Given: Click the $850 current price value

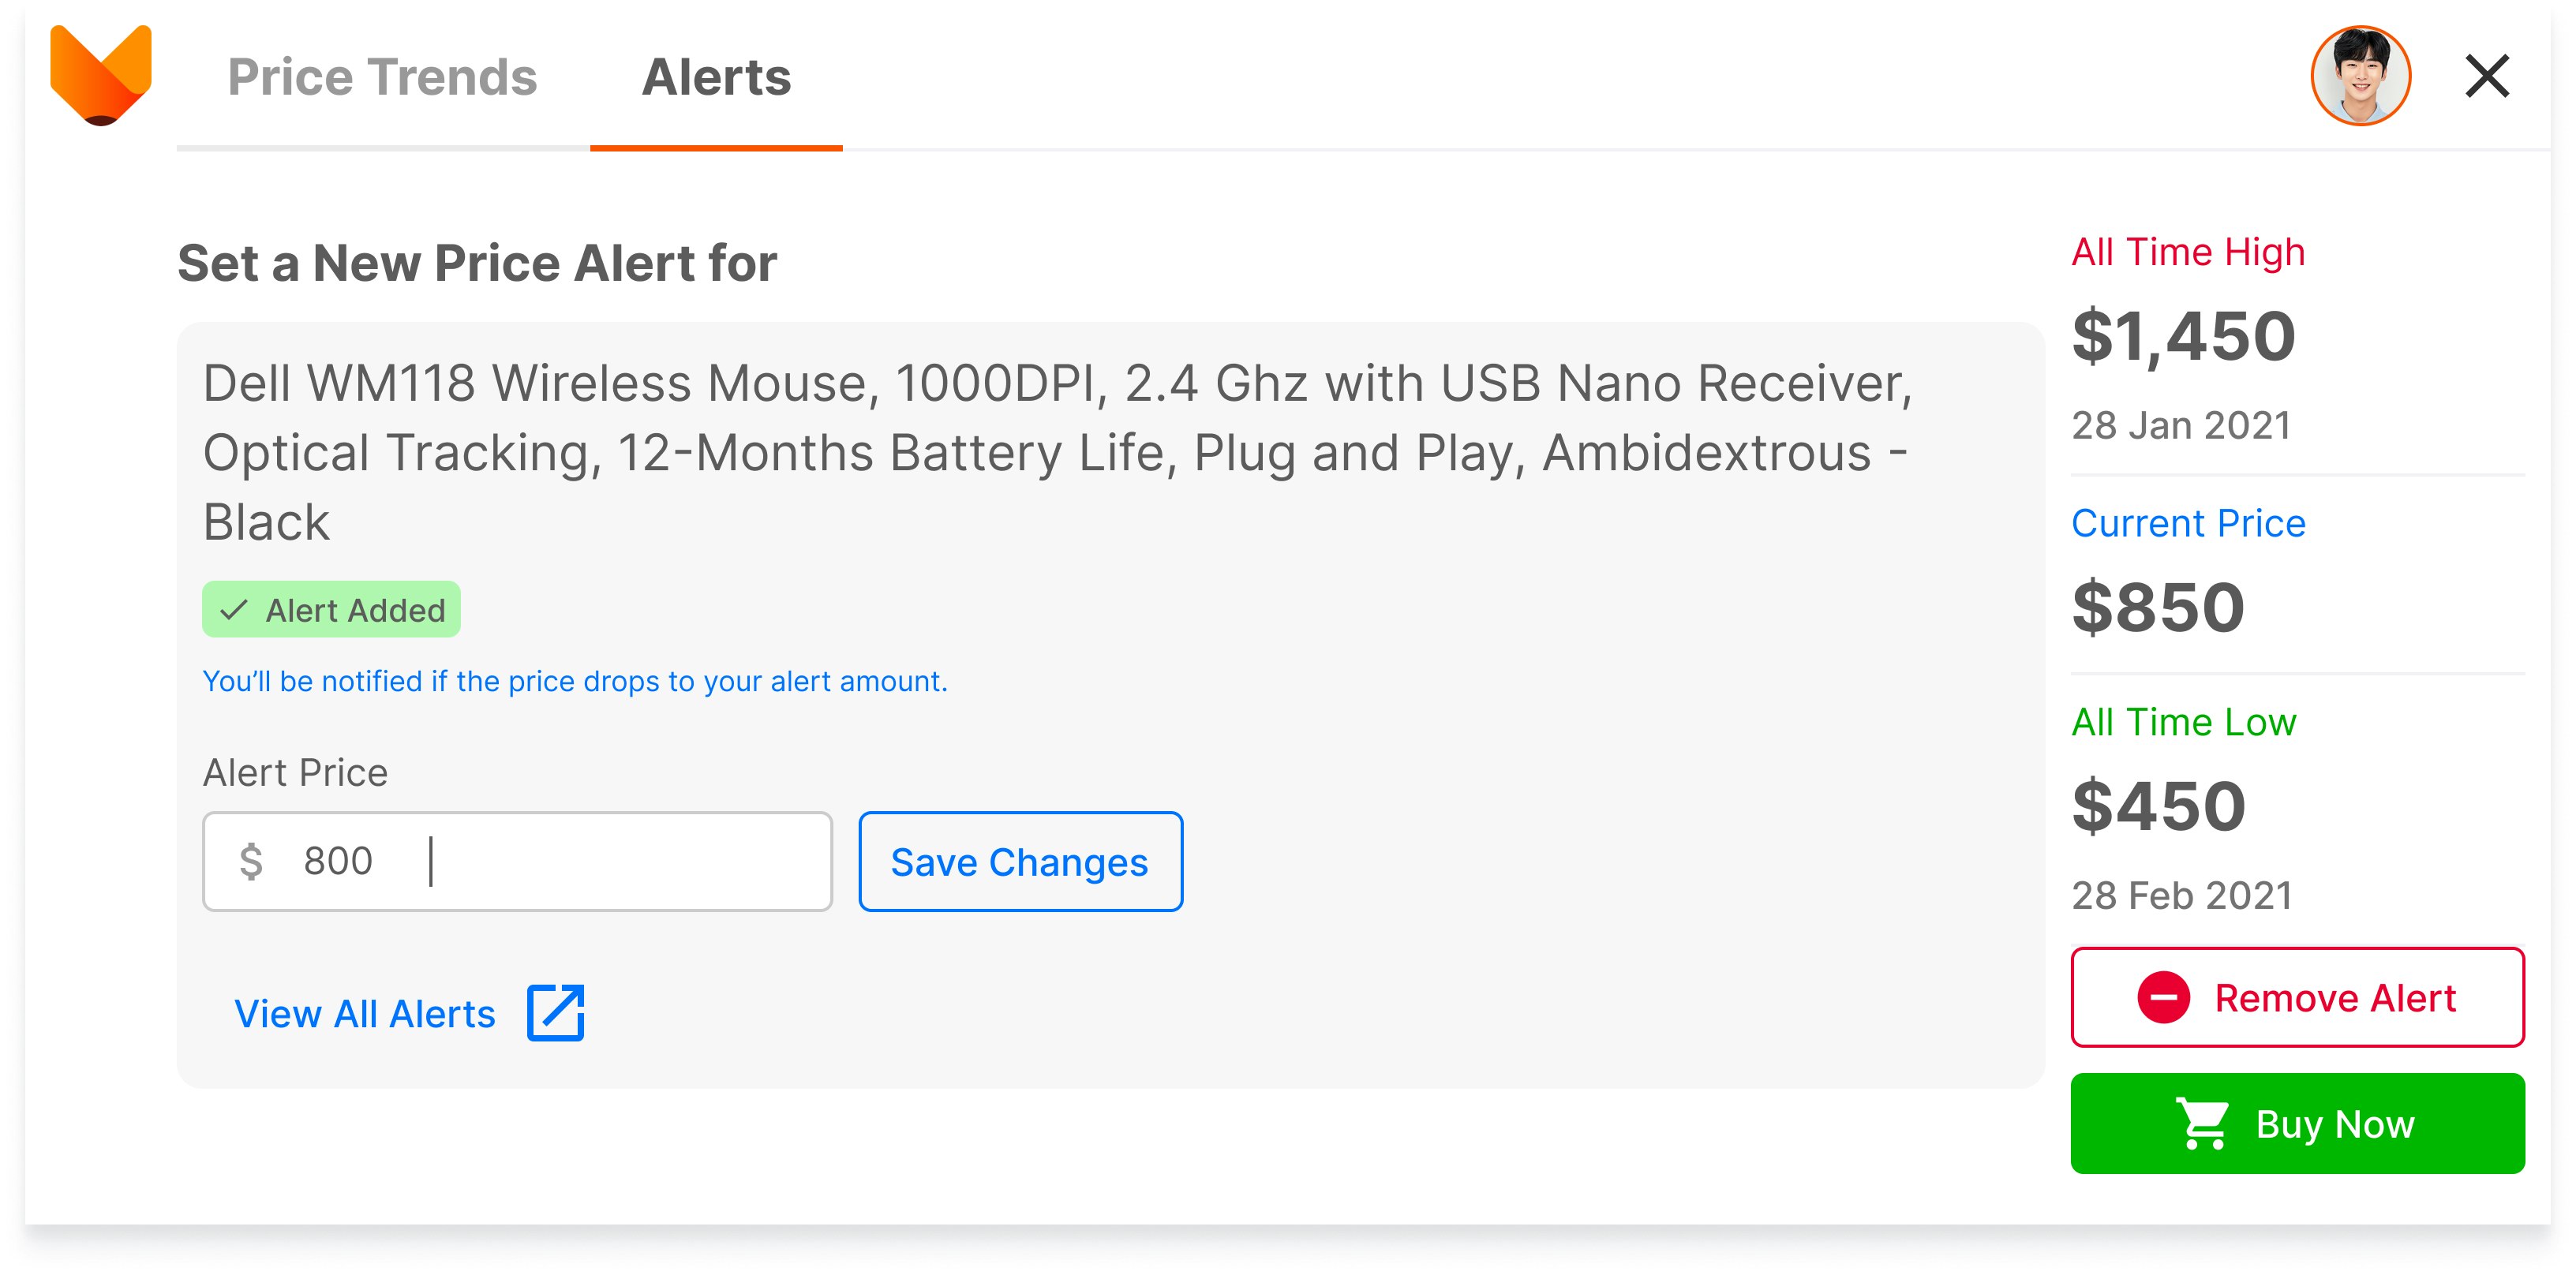Looking at the screenshot, I should pos(2158,607).
